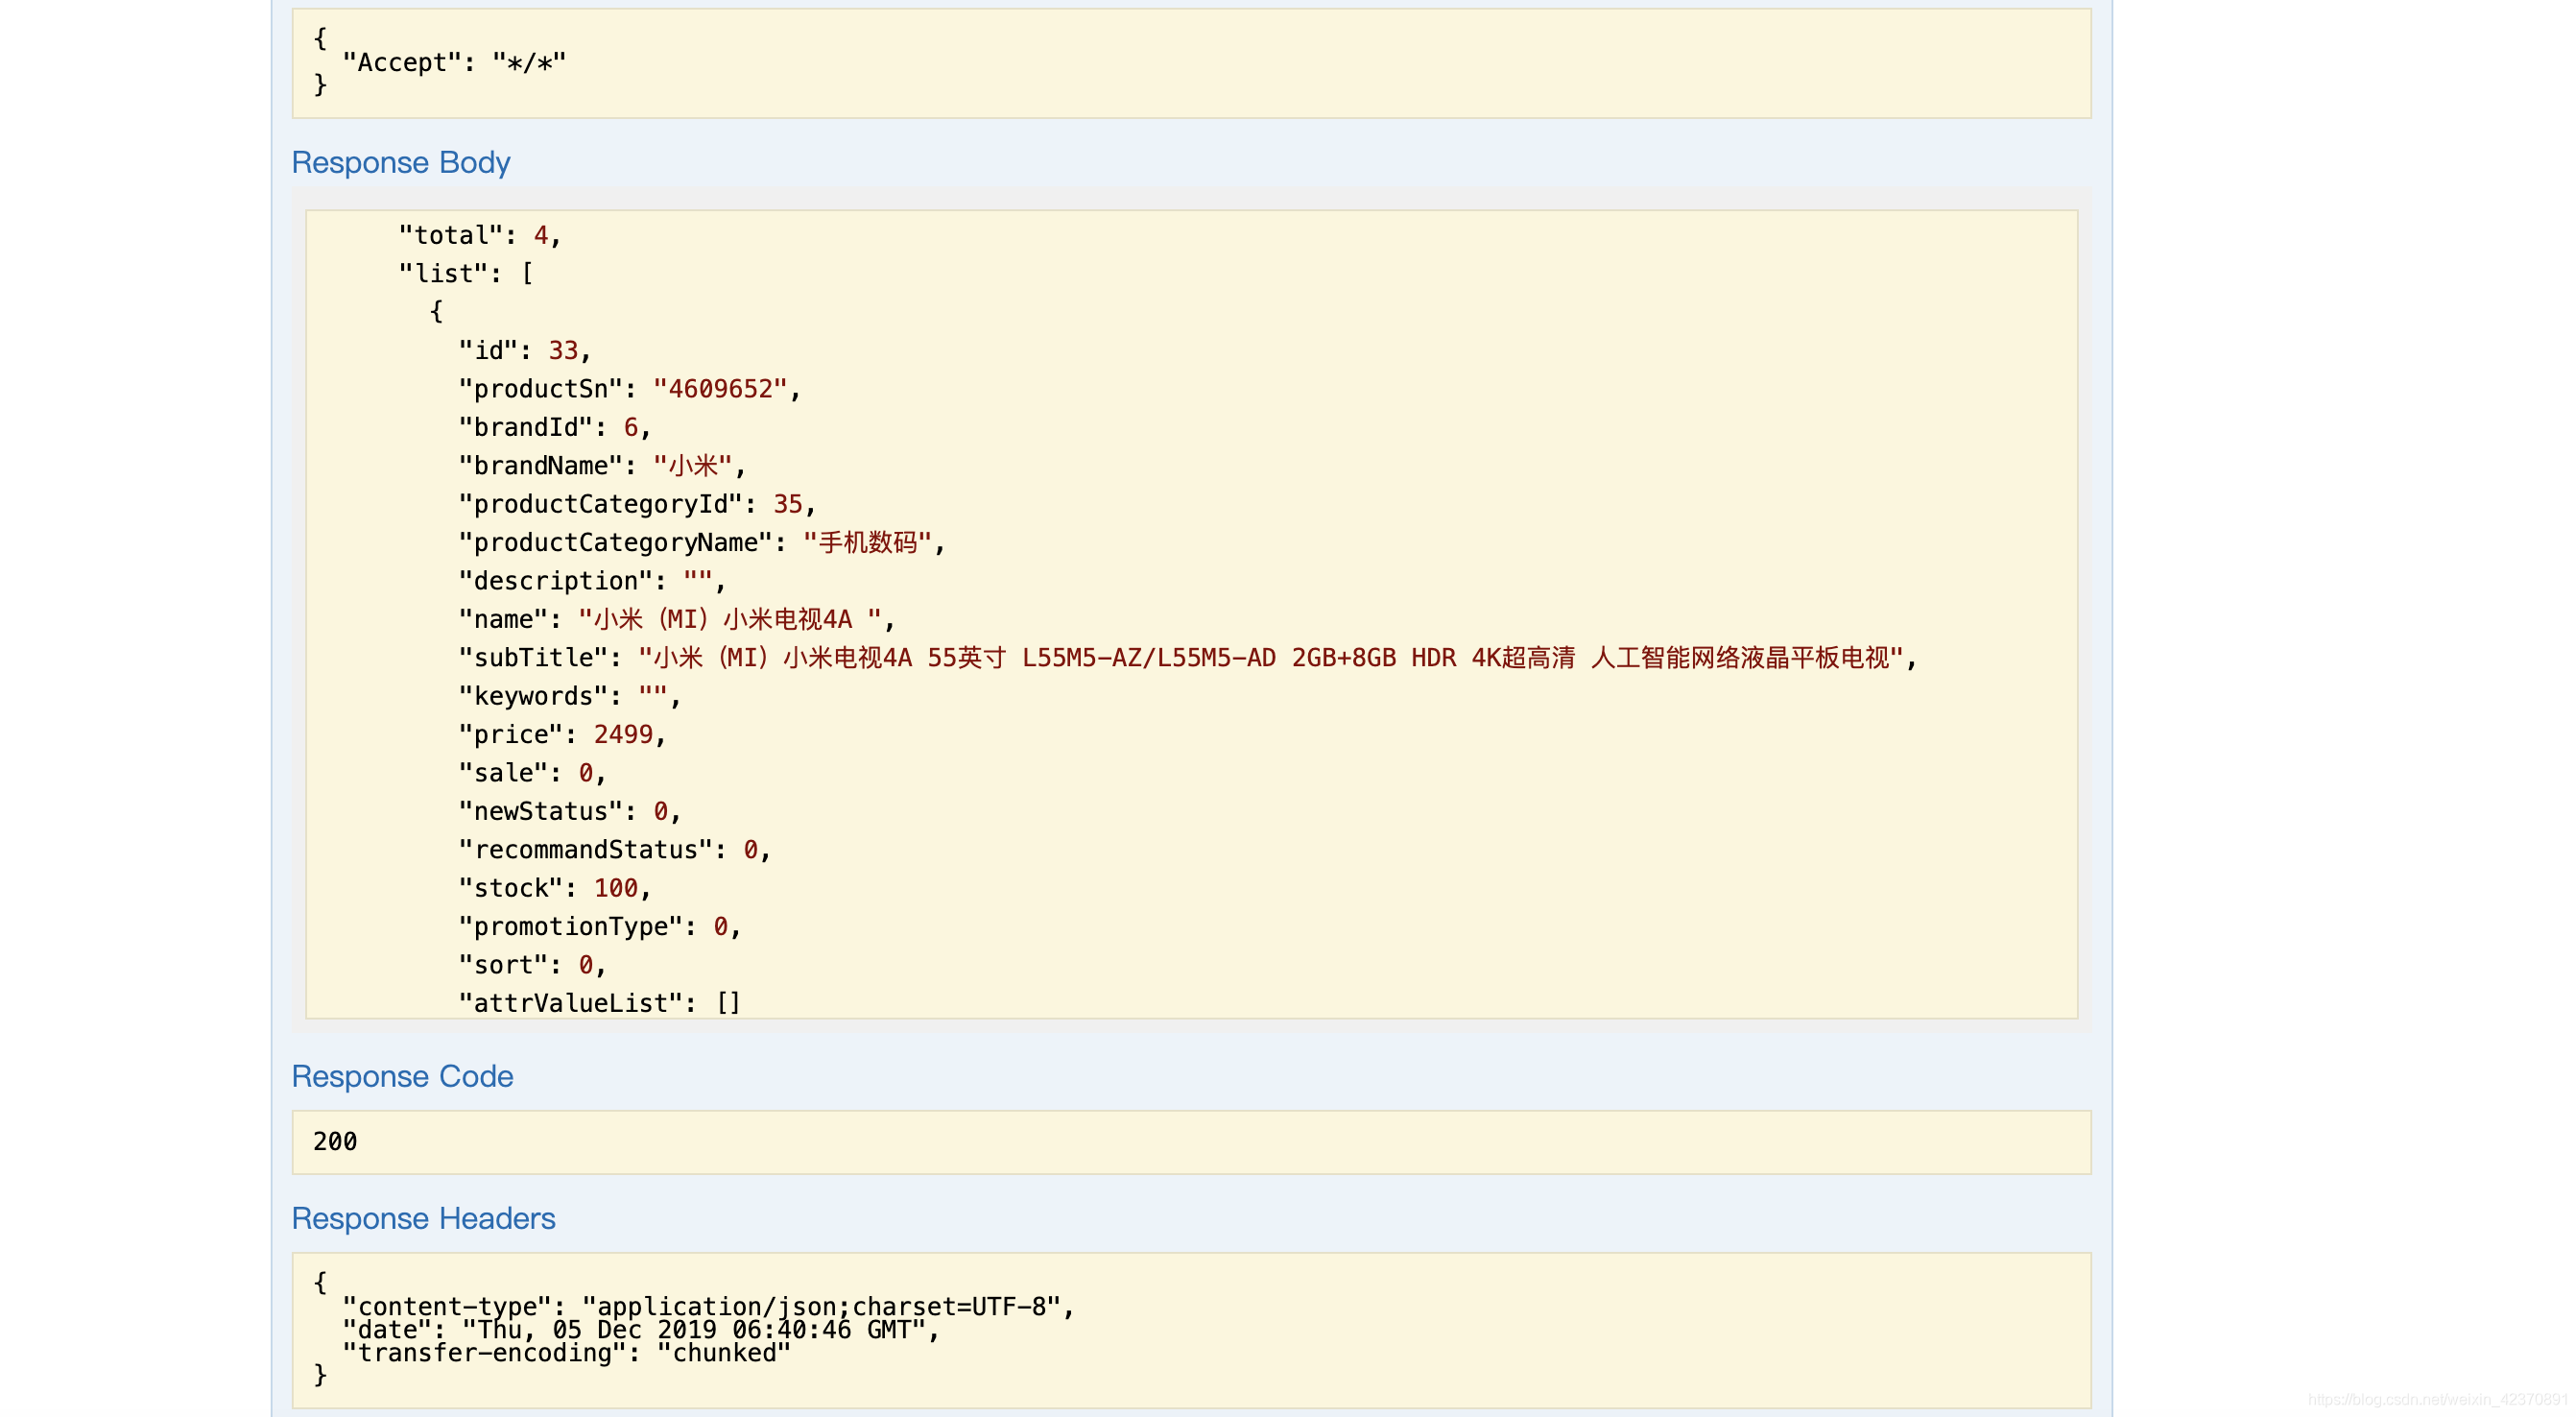Click the "sort": 0 line
The image size is (2576, 1417).
click(x=532, y=965)
